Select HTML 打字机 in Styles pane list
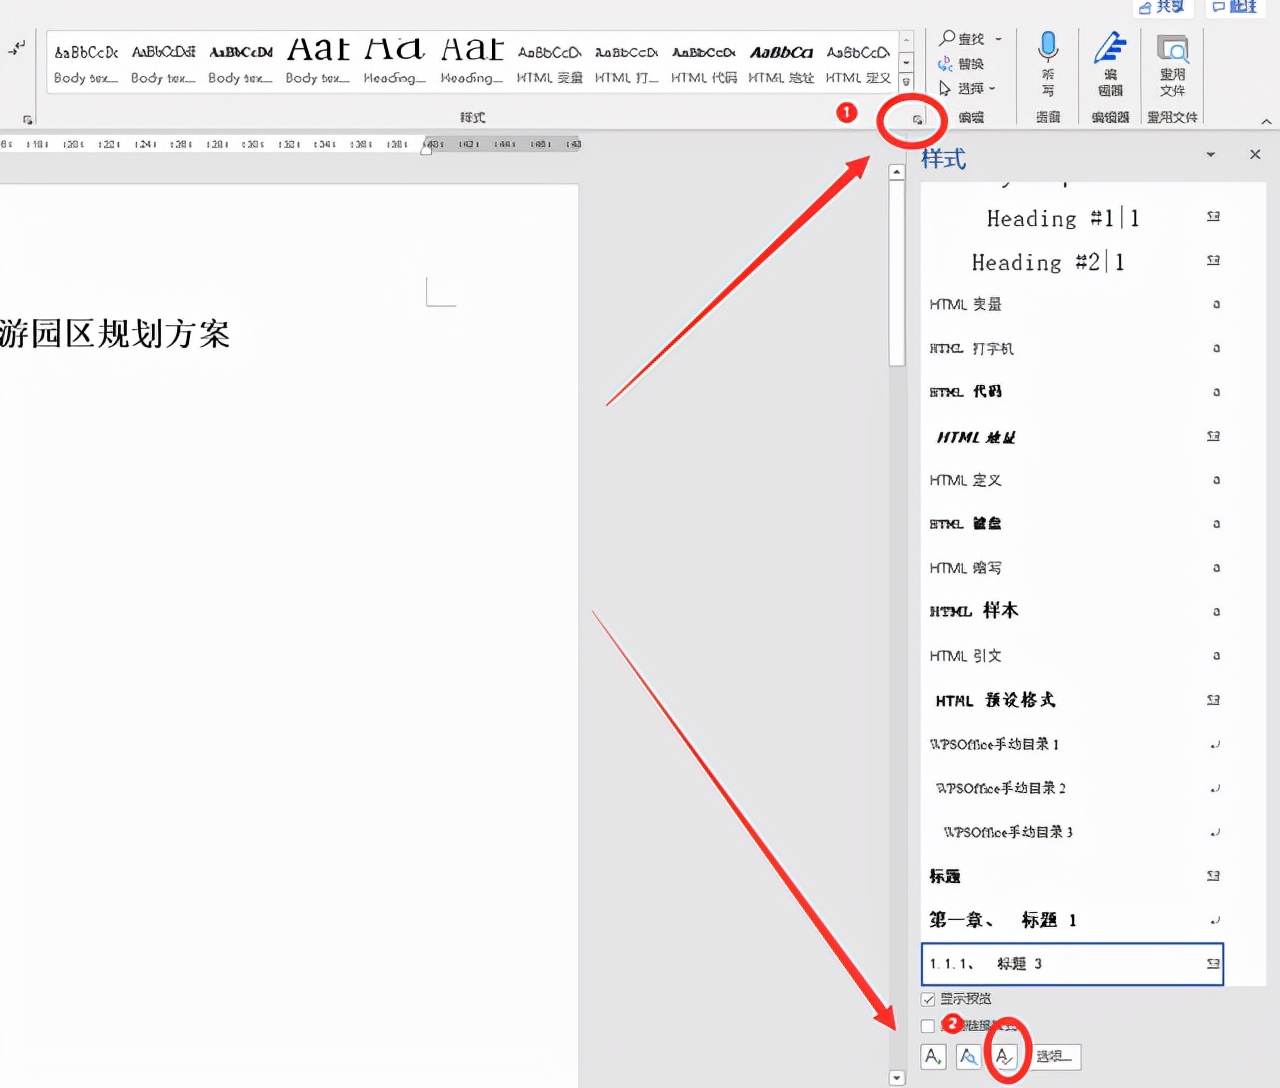This screenshot has width=1280, height=1088. pos(1072,348)
